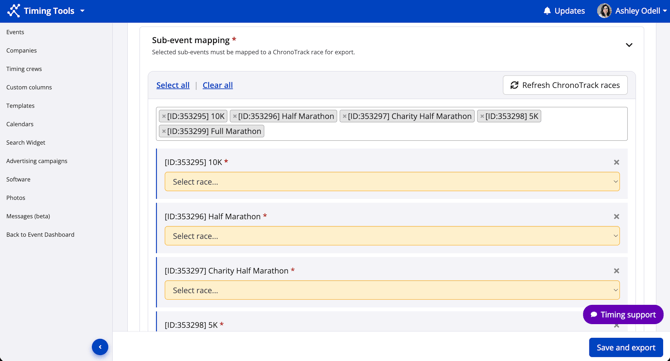Click Clear all link
The image size is (670, 361).
pos(217,85)
